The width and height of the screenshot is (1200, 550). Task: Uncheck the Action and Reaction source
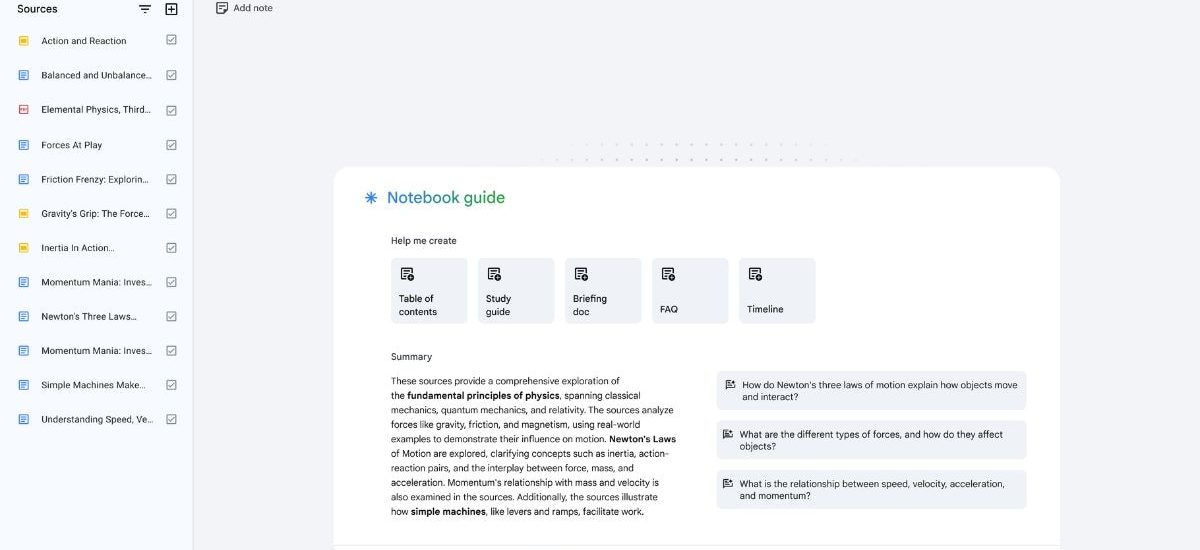tap(171, 41)
